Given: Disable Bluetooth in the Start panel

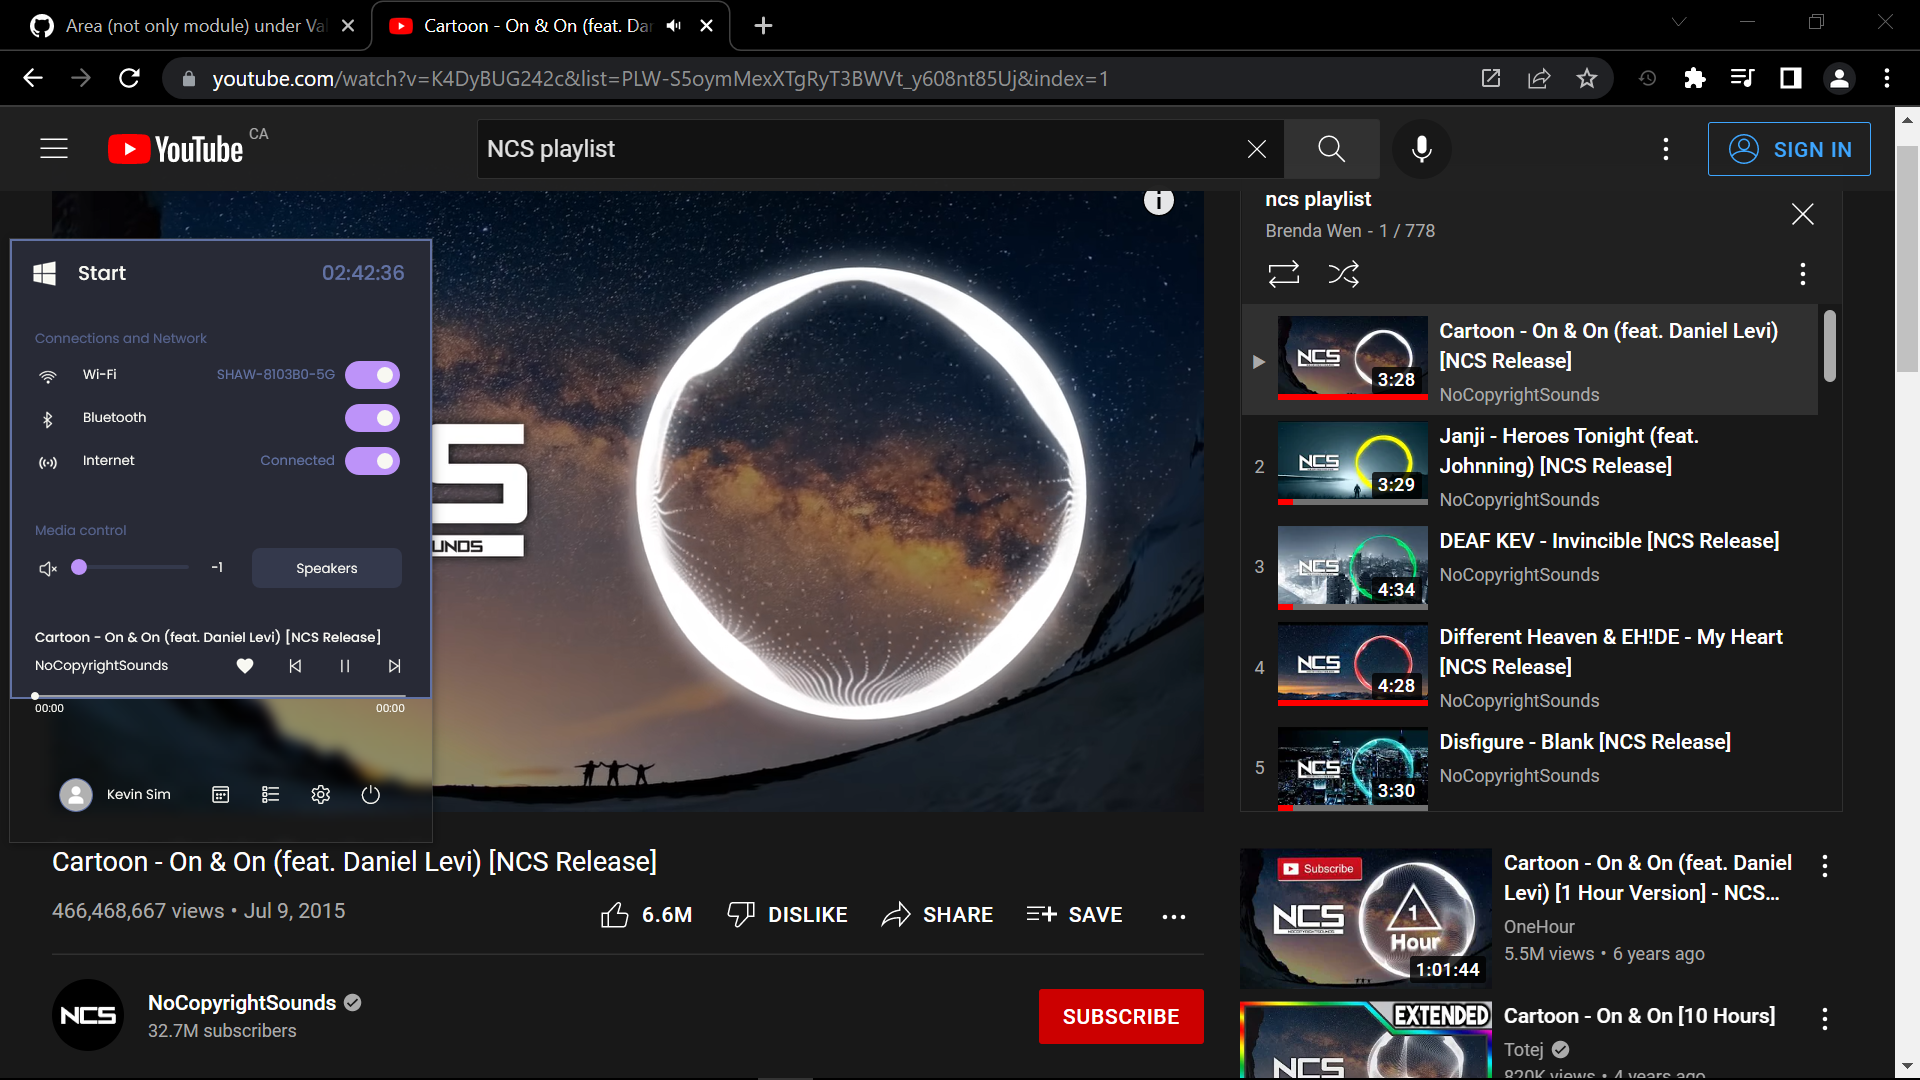Looking at the screenshot, I should (372, 418).
